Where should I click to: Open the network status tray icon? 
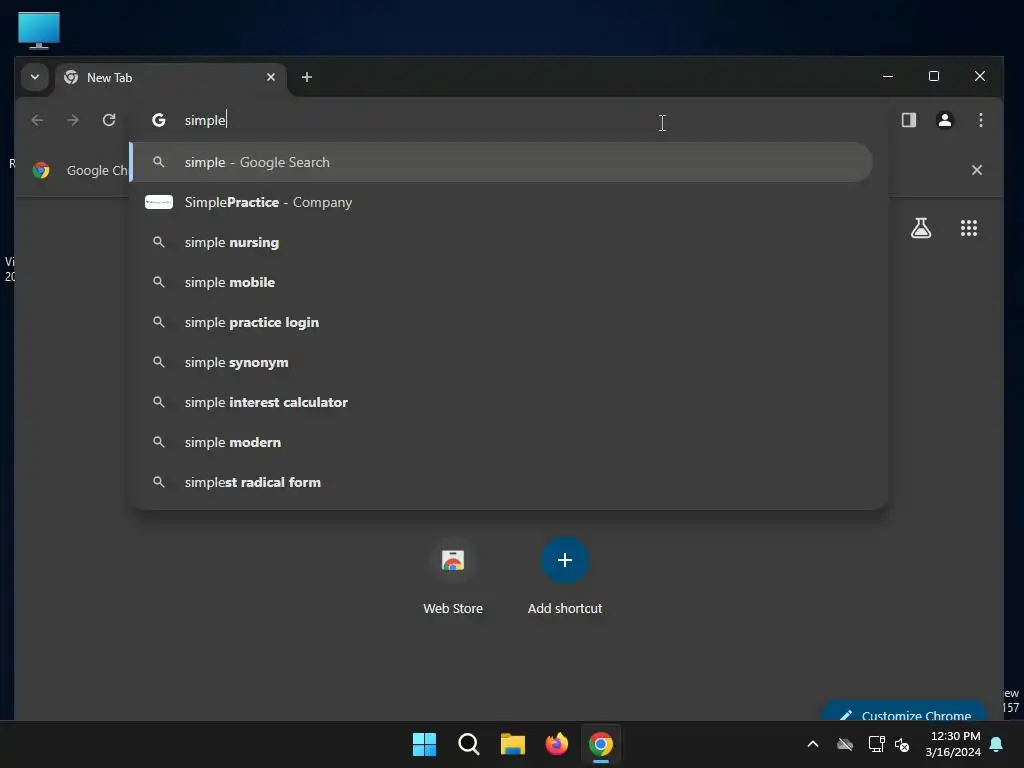876,744
